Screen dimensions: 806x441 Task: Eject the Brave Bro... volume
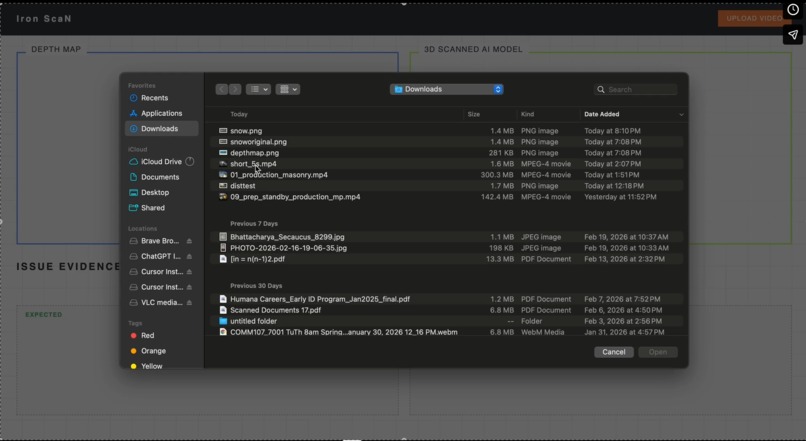pyautogui.click(x=189, y=241)
